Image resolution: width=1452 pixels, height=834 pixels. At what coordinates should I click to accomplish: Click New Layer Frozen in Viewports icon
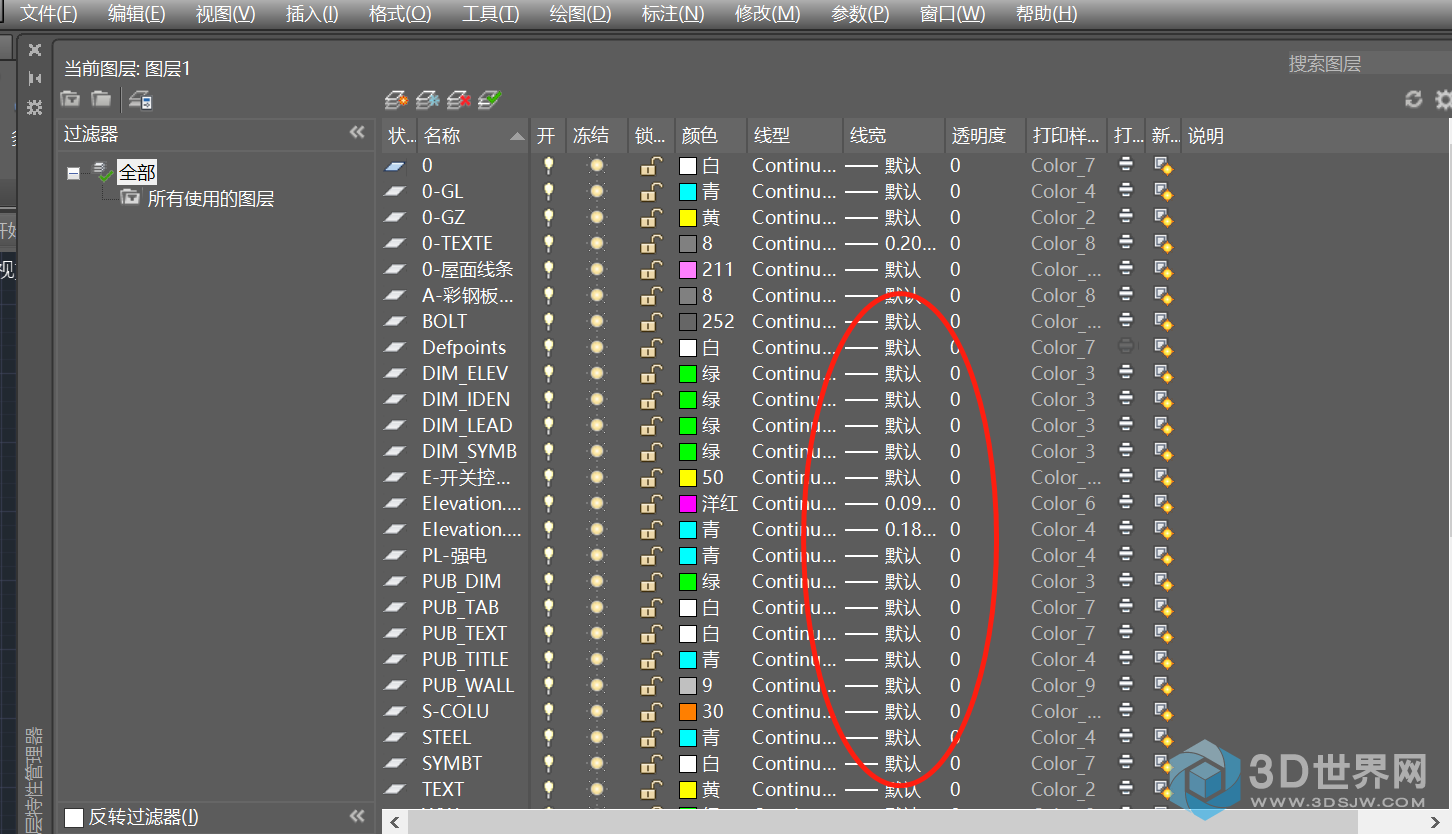[428, 100]
